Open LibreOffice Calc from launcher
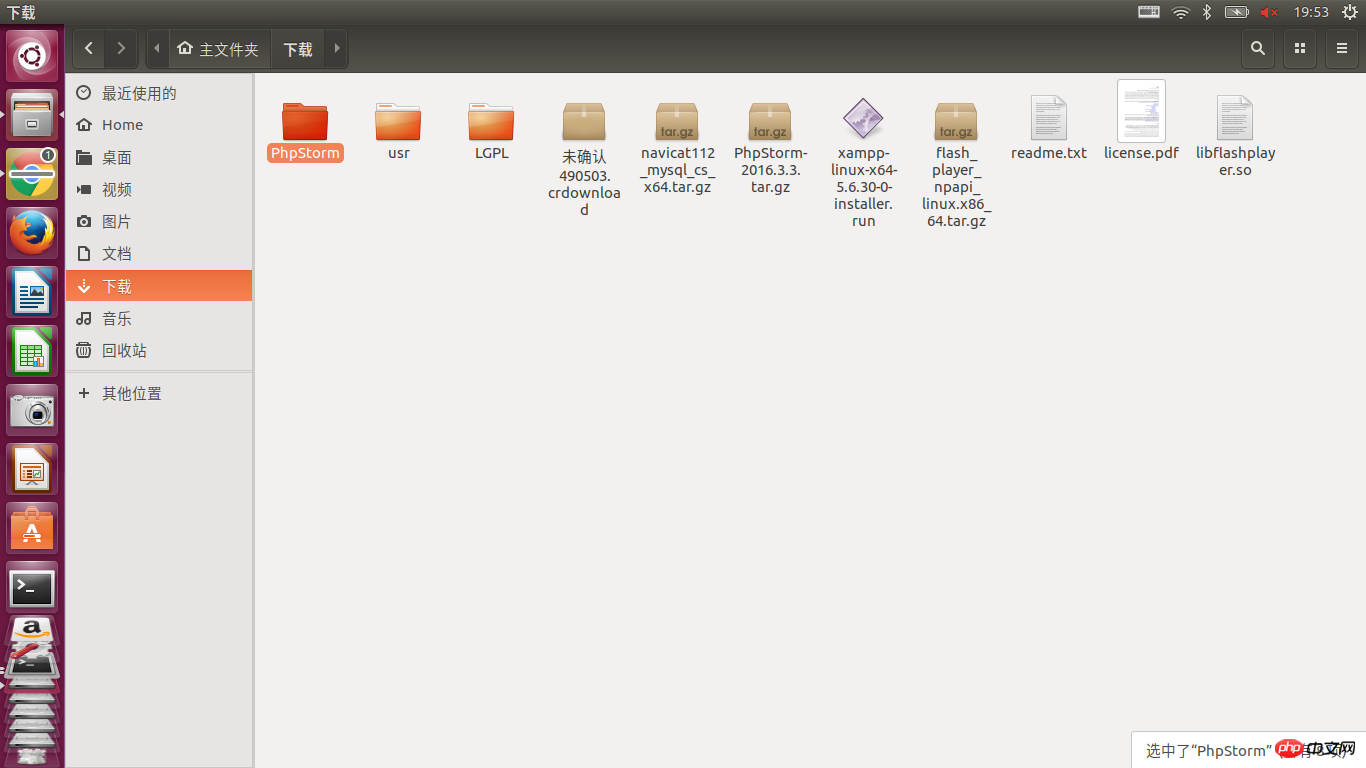 pos(32,352)
